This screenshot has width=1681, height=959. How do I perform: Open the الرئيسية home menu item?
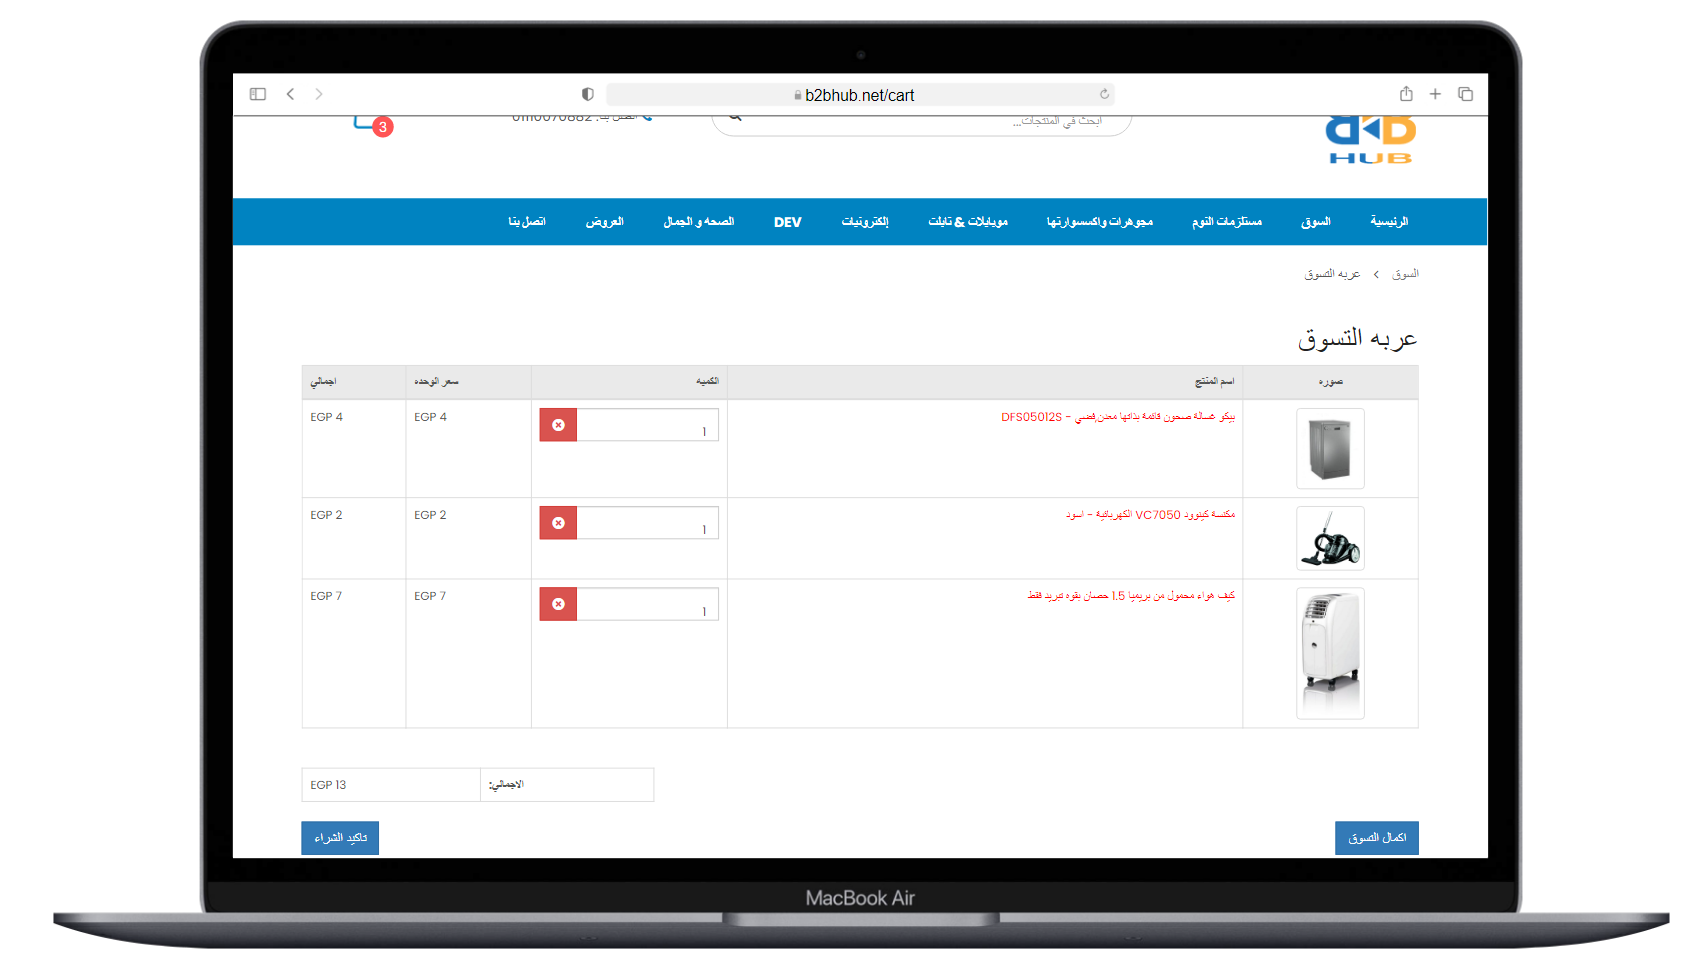(x=1389, y=222)
